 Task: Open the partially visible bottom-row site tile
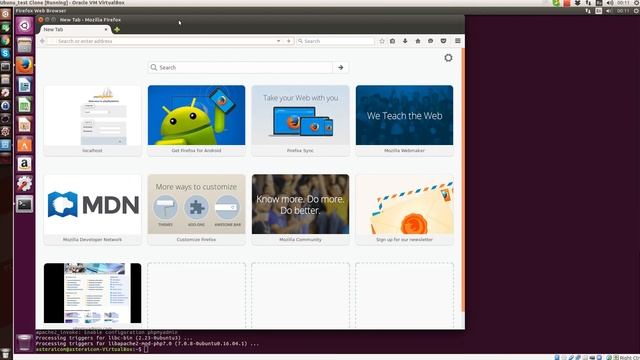tap(93, 295)
